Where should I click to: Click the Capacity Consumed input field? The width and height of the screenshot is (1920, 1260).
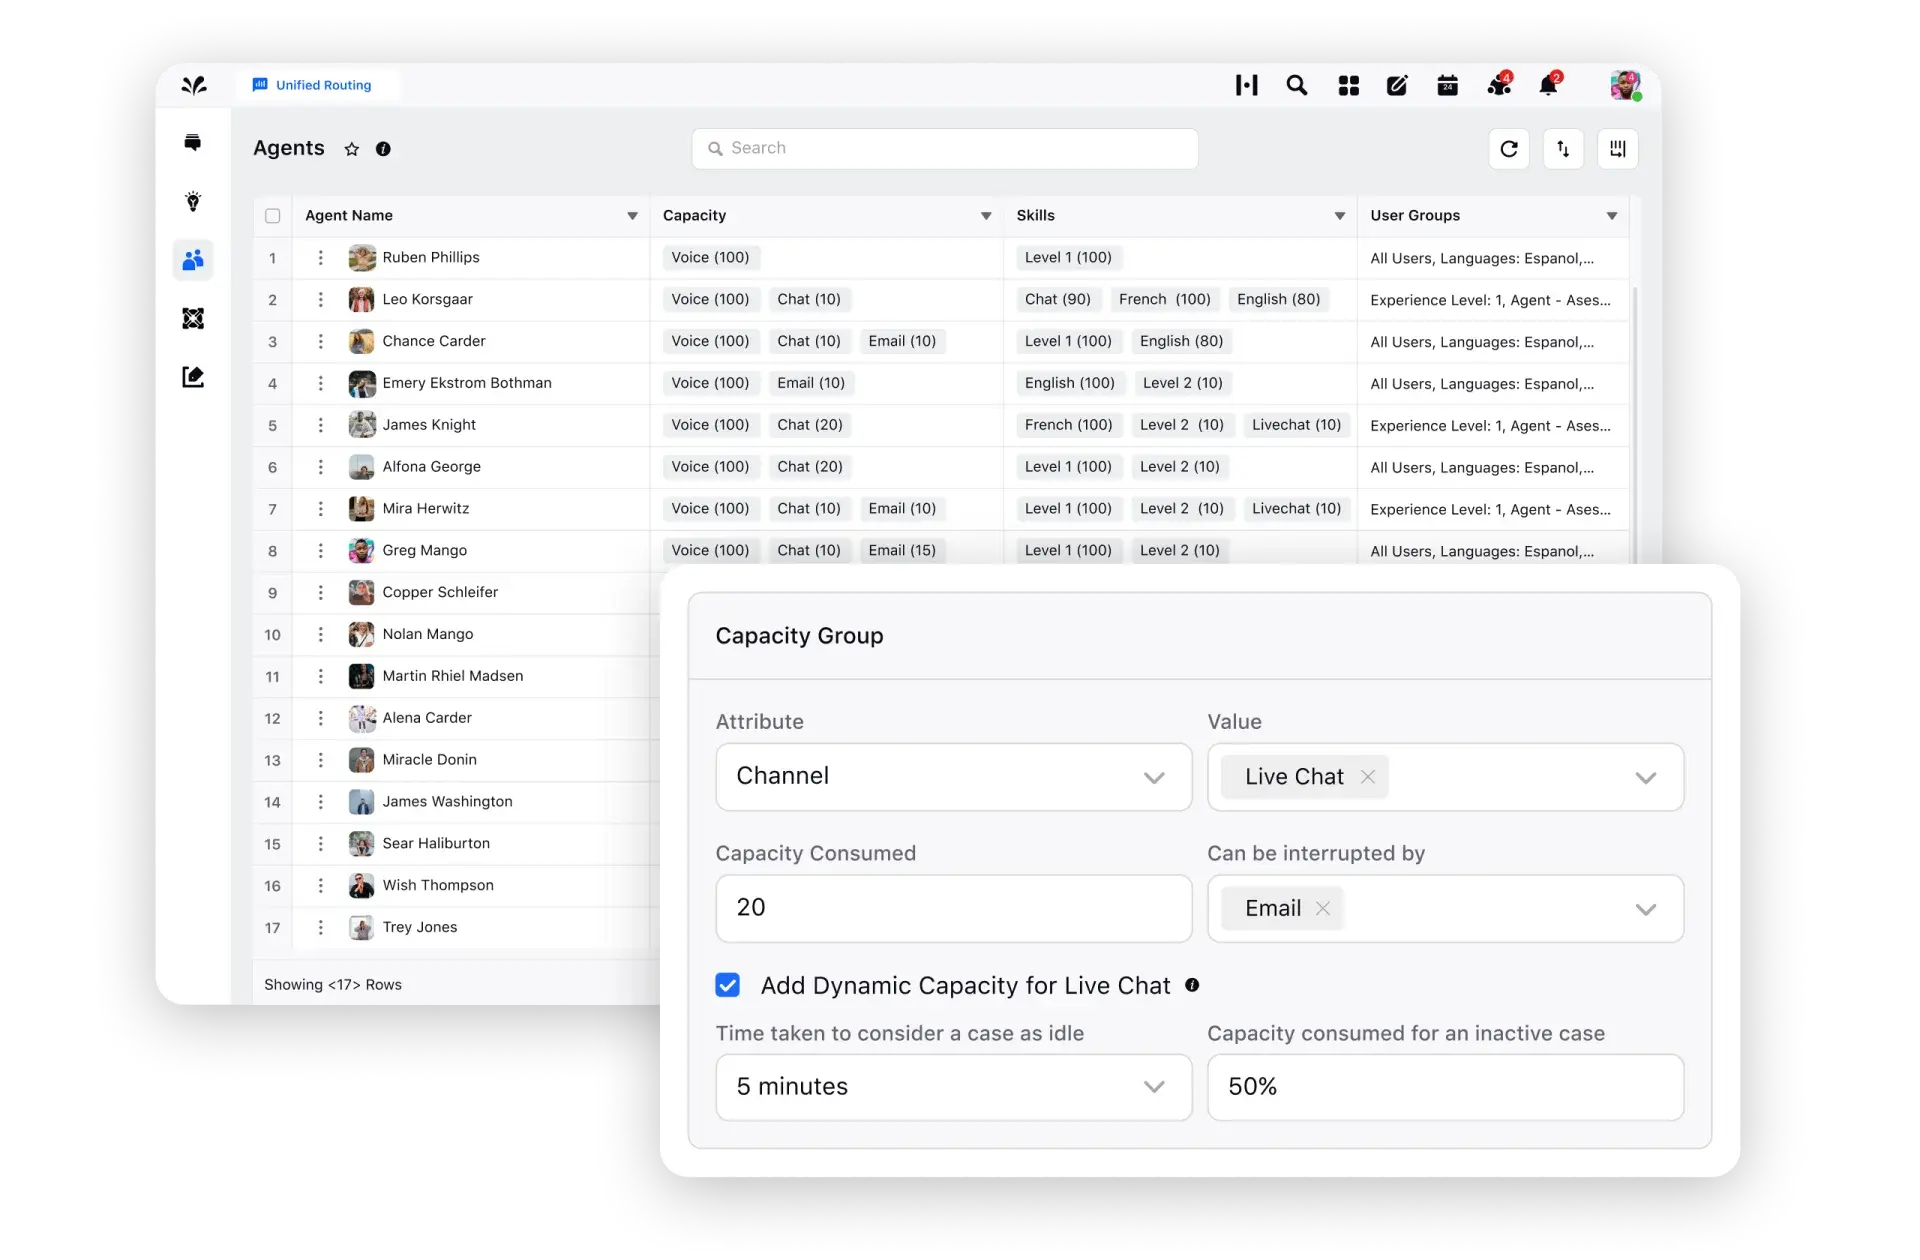pyautogui.click(x=952, y=907)
